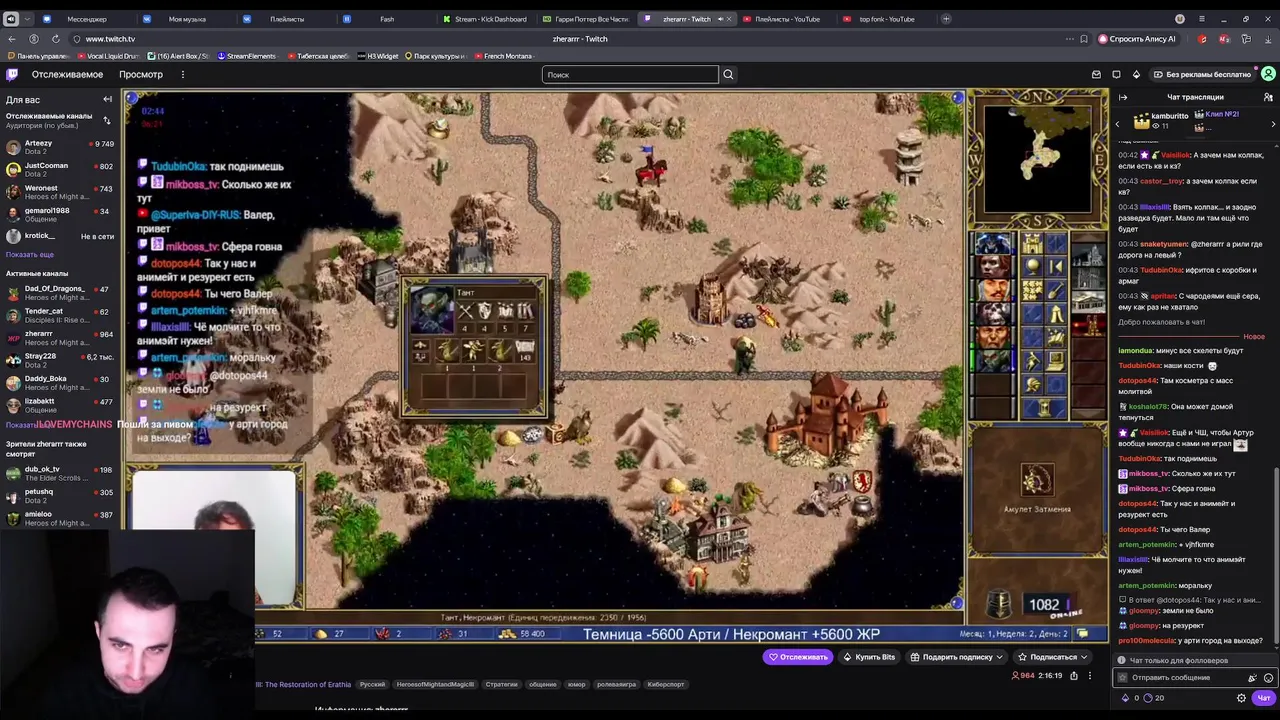Click the Twitch search field
The height and width of the screenshot is (720, 1280).
[630, 74]
